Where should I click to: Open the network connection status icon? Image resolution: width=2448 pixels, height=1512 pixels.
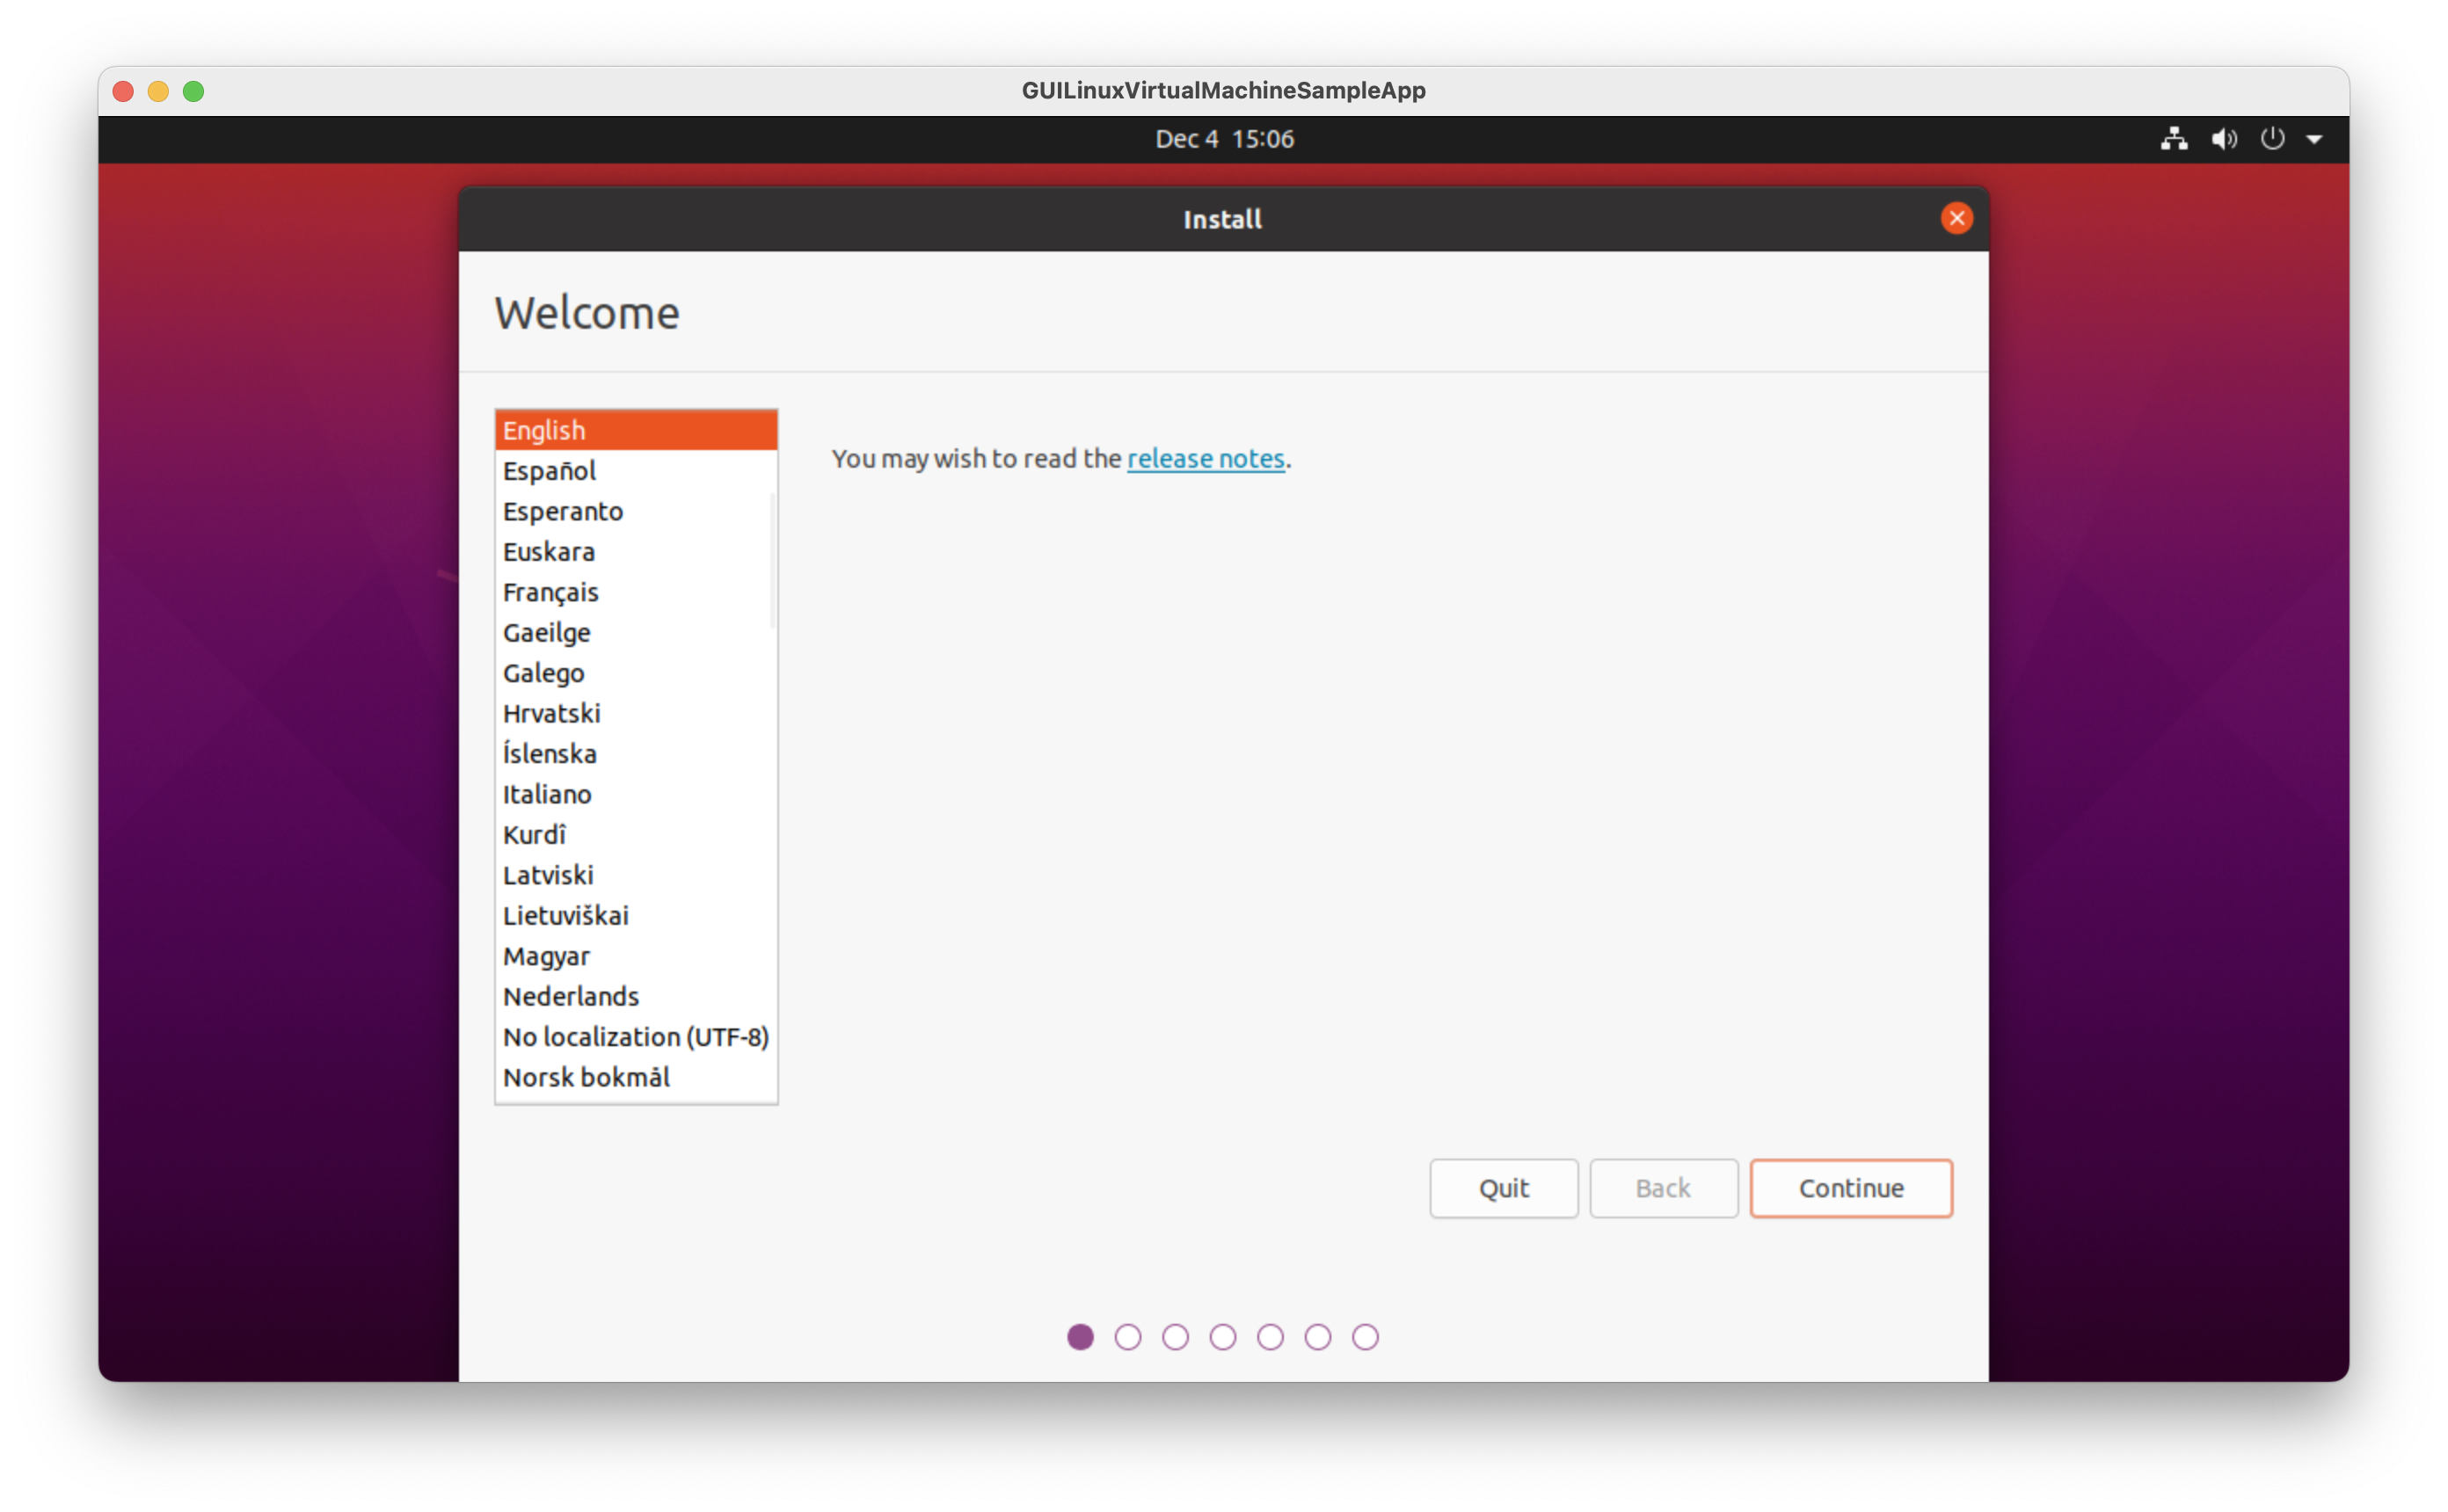tap(2173, 139)
